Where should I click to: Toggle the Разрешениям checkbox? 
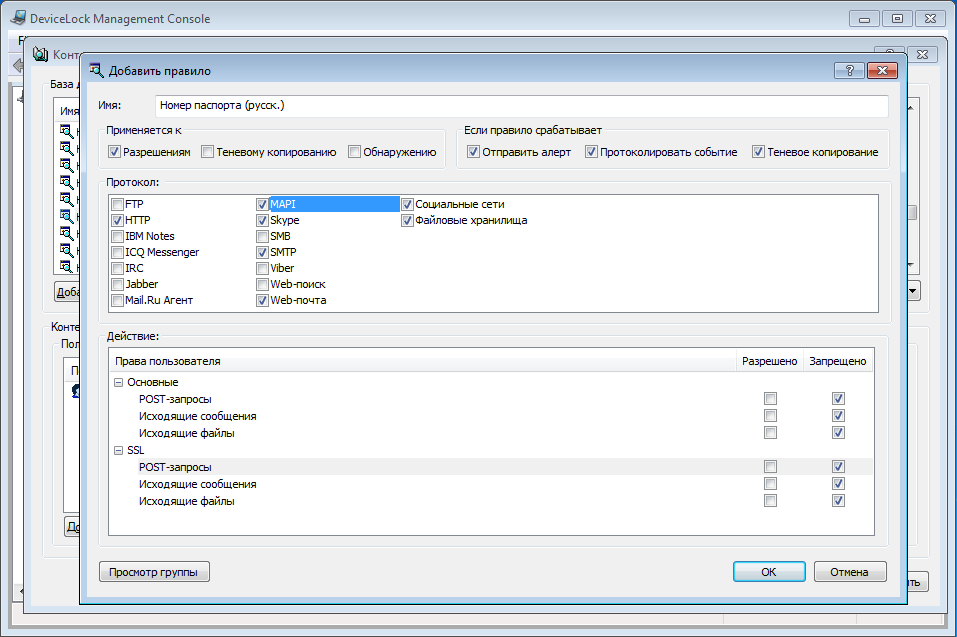click(x=114, y=152)
